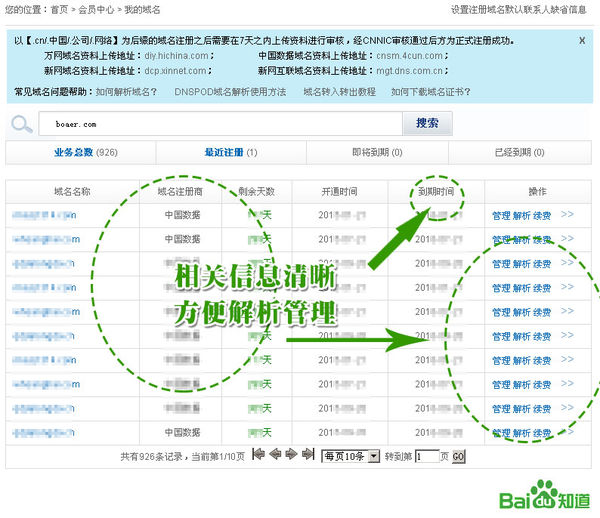Screen dimensions: 600x518
Task: Sort by 到期时间 column header
Action: [435, 190]
